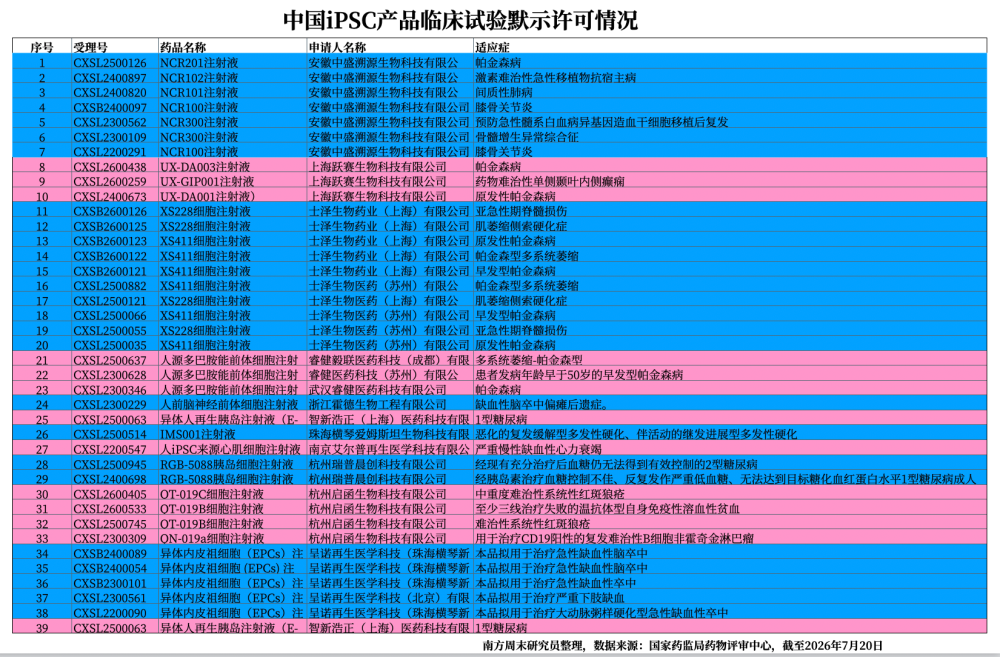
Task: Select the OT-019C细胞注射液 cell
Action: [x=212, y=494]
